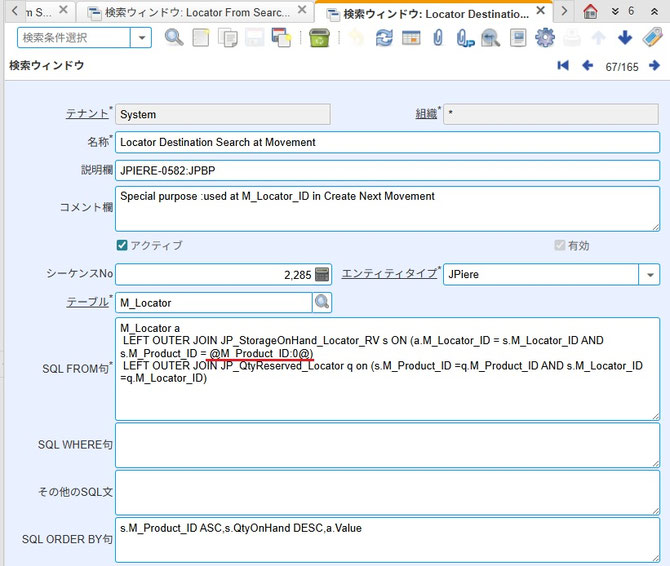
Task: Click the disabled 有効 checkbox
Action: [x=559, y=245]
